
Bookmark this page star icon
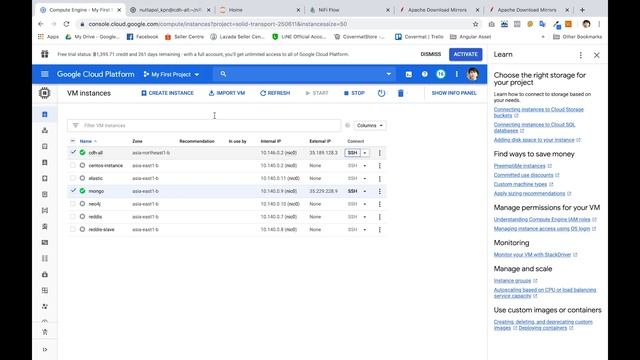pos(476,24)
